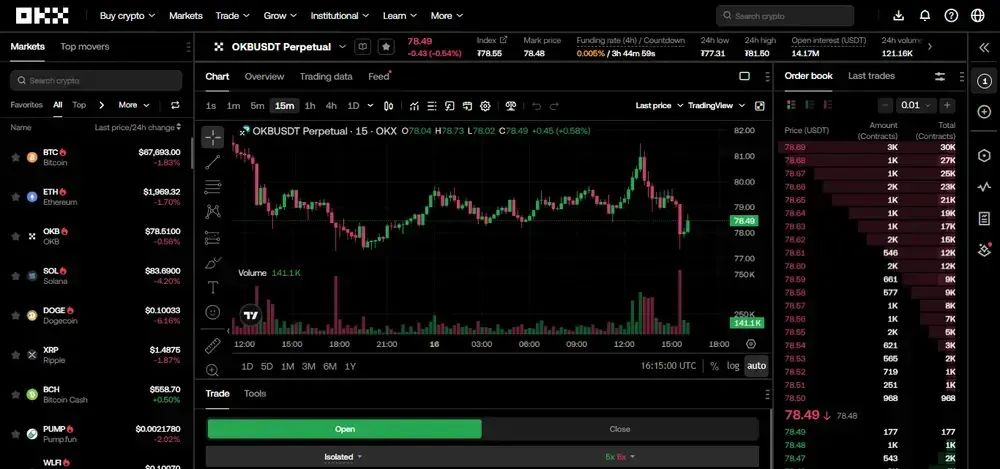Viewport: 1000px width, 469px height.
Task: Click the zoom in magnifier tool
Action: tap(212, 370)
